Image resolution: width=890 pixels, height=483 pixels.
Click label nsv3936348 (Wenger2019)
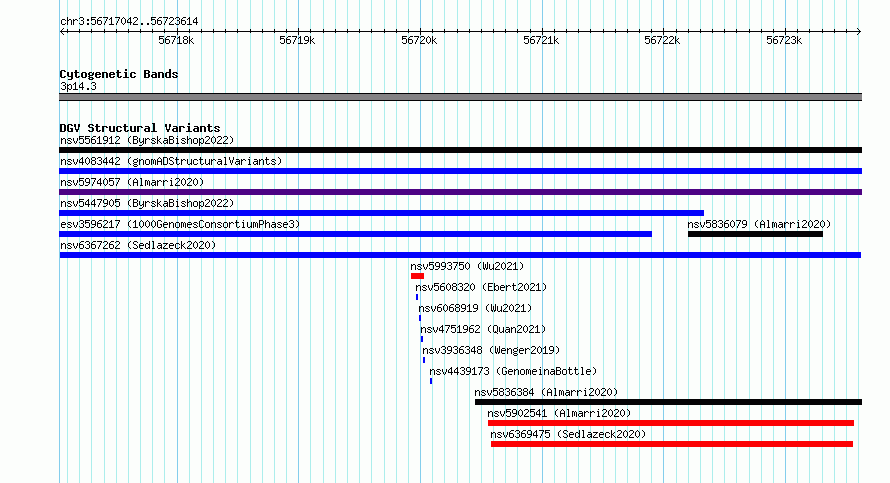pos(491,350)
